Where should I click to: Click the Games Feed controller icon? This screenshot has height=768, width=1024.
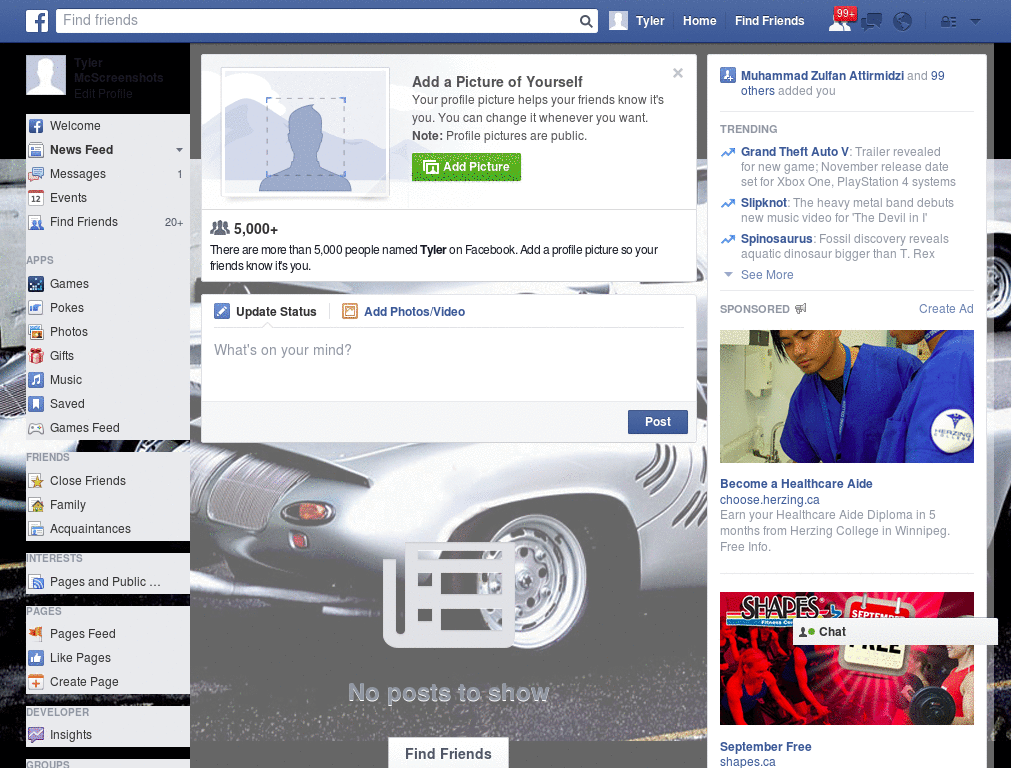(x=36, y=428)
